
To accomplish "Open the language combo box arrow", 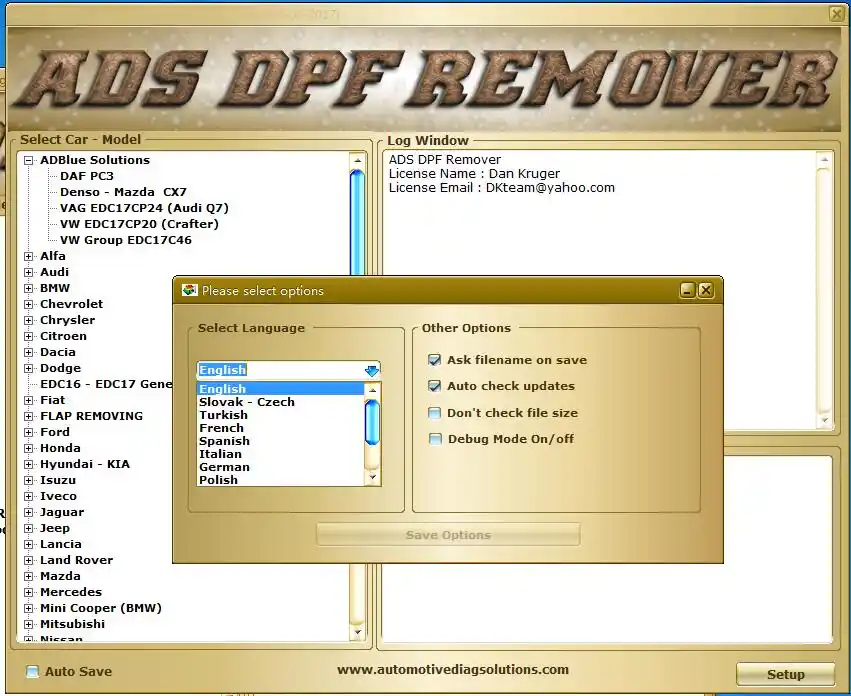I will [x=372, y=371].
